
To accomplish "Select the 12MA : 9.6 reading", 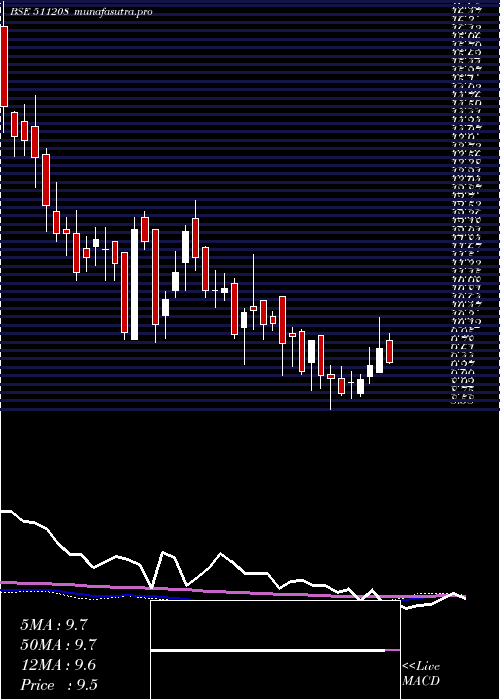I will pyautogui.click(x=58, y=665).
